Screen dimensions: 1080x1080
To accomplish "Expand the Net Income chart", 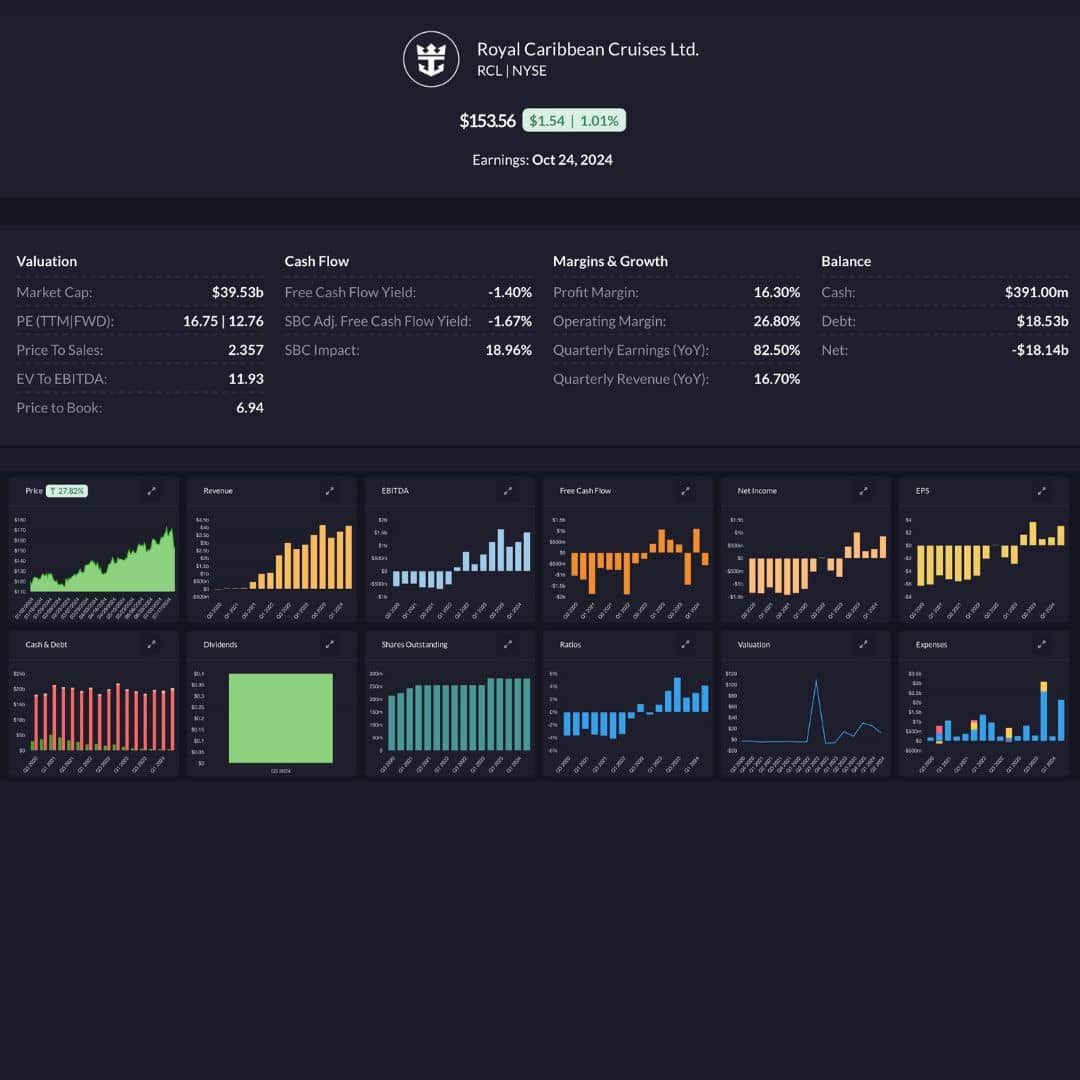I will coord(863,491).
